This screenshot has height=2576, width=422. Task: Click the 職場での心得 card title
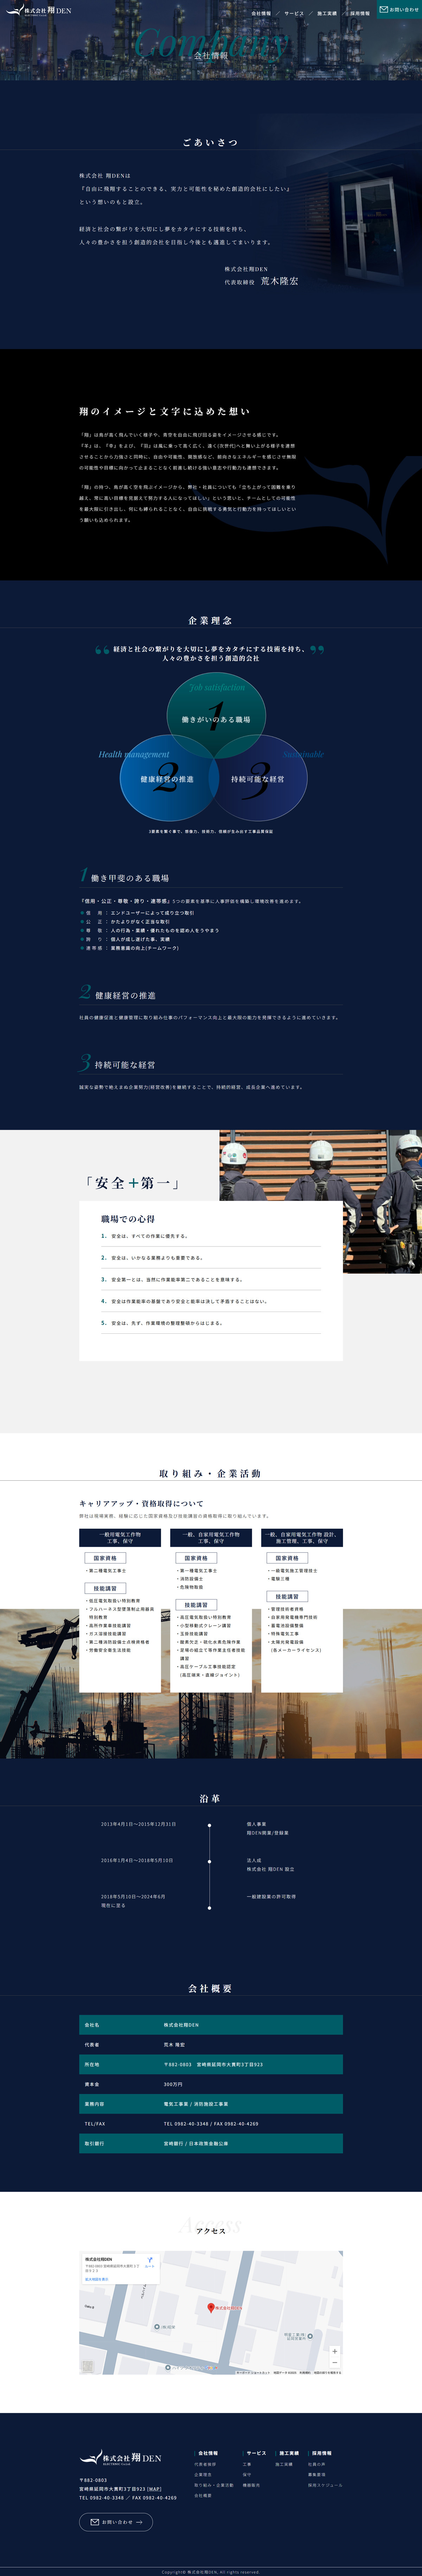tap(128, 1219)
